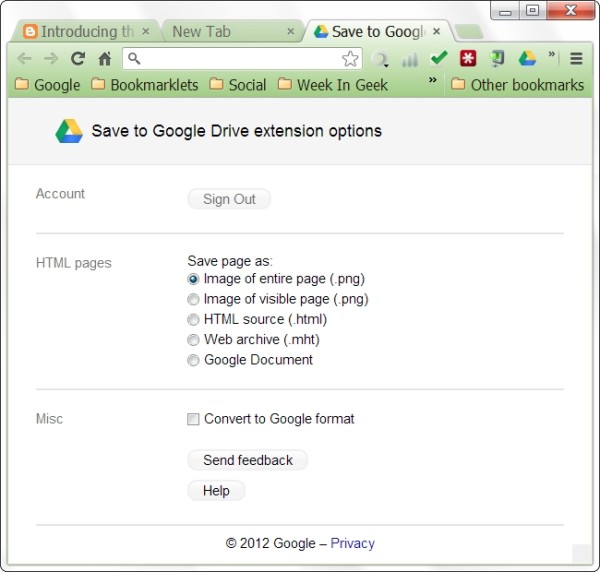The width and height of the screenshot is (600, 572).
Task: Select Image of entire page (.png)
Action: tap(193, 279)
